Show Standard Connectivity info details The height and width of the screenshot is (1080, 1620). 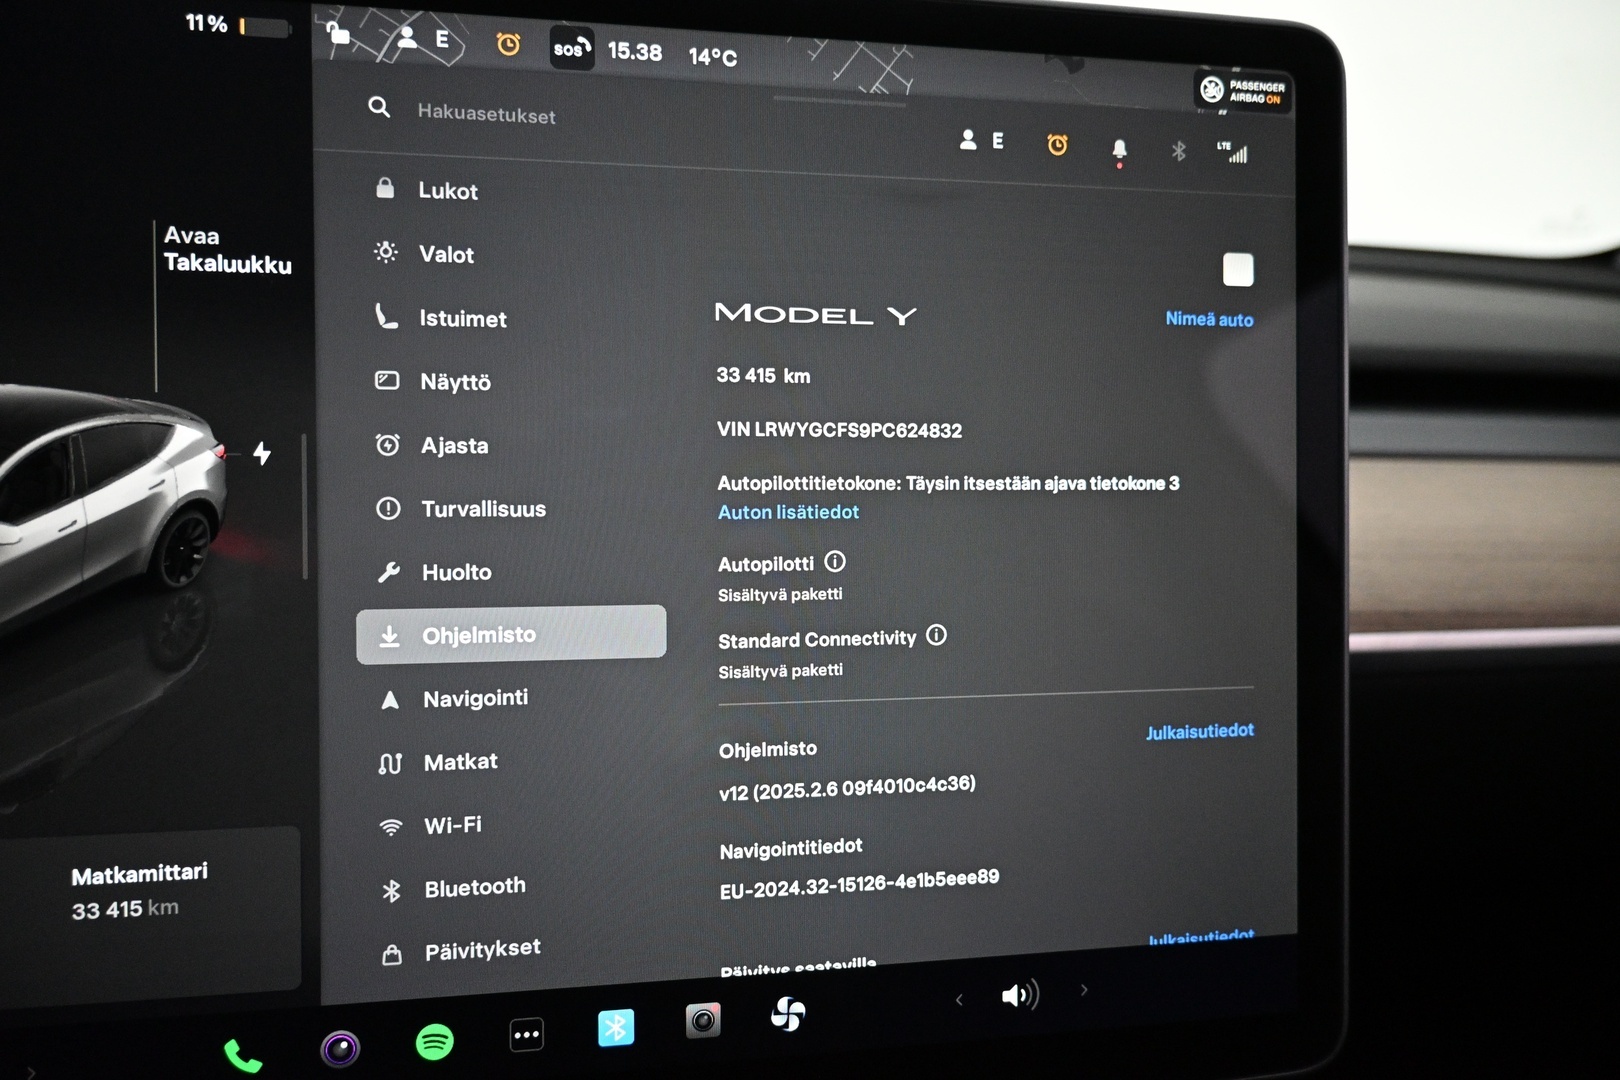click(x=936, y=635)
